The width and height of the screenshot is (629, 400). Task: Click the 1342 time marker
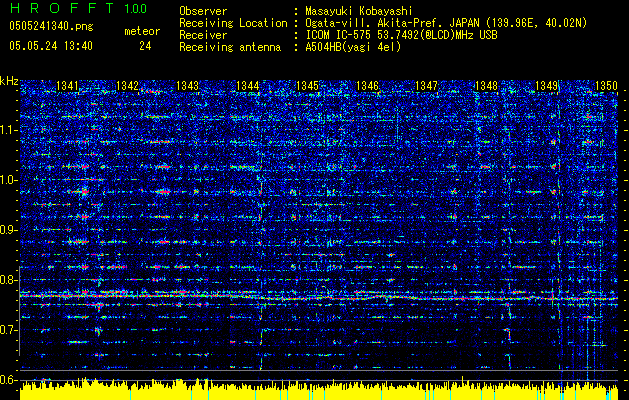point(127,85)
